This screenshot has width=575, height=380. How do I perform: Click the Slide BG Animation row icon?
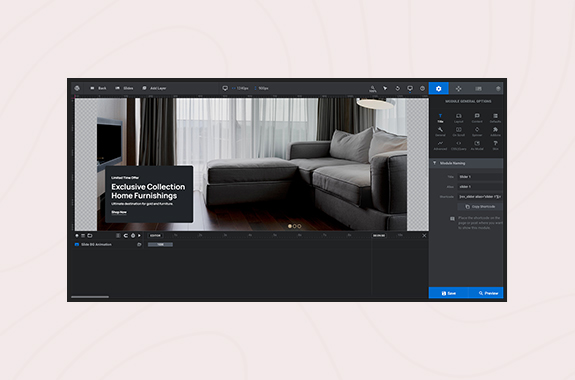tap(77, 245)
